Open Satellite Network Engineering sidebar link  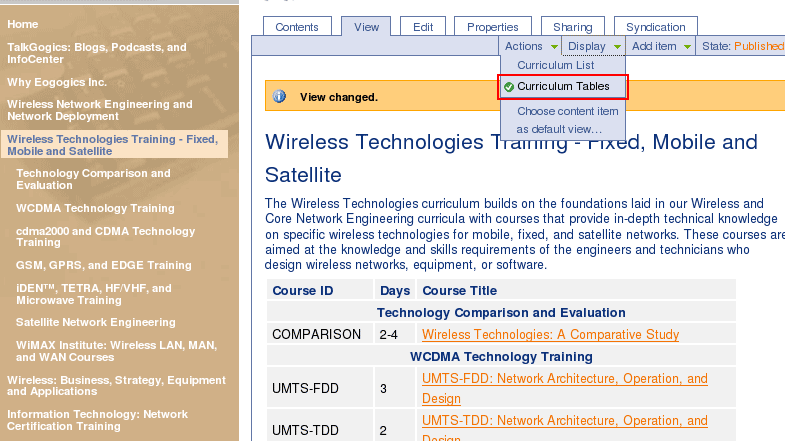pos(96,322)
